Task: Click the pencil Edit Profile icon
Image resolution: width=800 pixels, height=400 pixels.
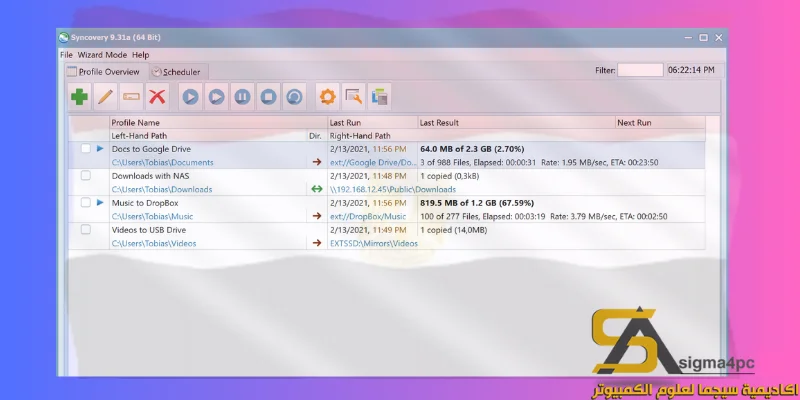Action: (x=106, y=96)
